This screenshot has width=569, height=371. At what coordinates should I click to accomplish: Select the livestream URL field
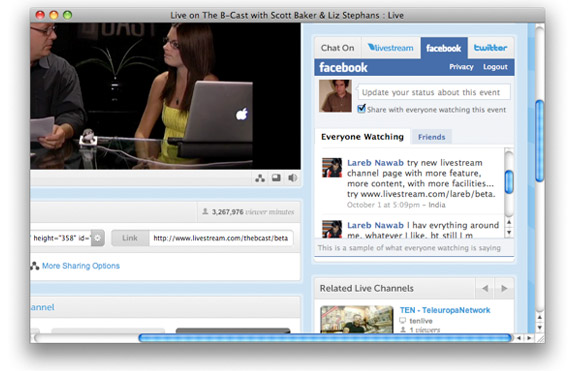pos(221,238)
